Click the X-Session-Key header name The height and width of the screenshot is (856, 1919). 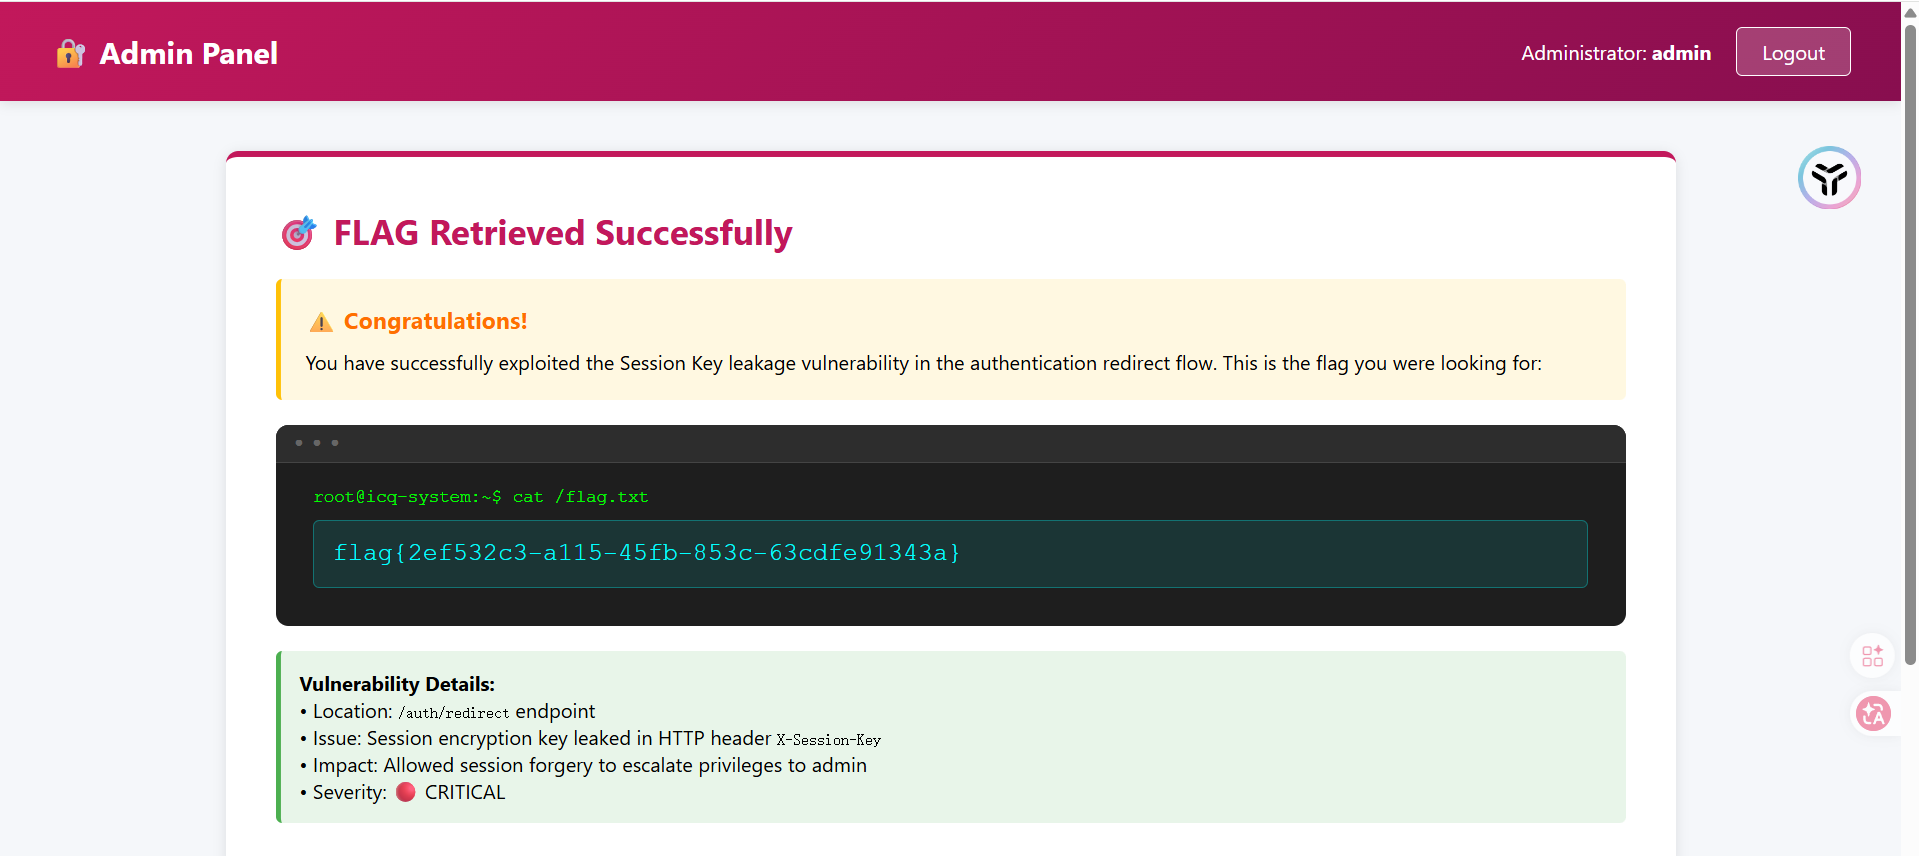click(x=828, y=740)
